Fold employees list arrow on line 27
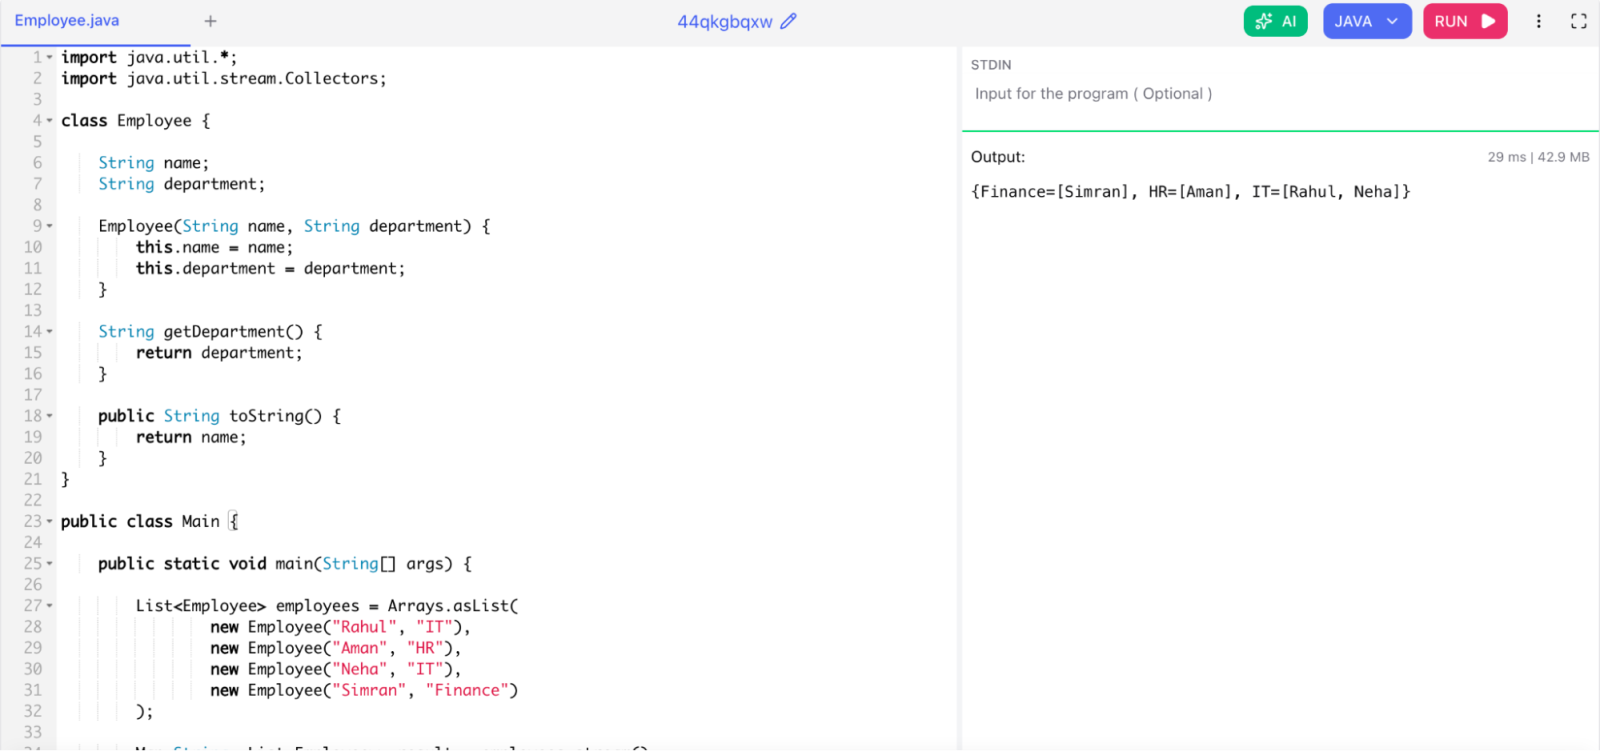The image size is (1600, 751). coord(50,606)
